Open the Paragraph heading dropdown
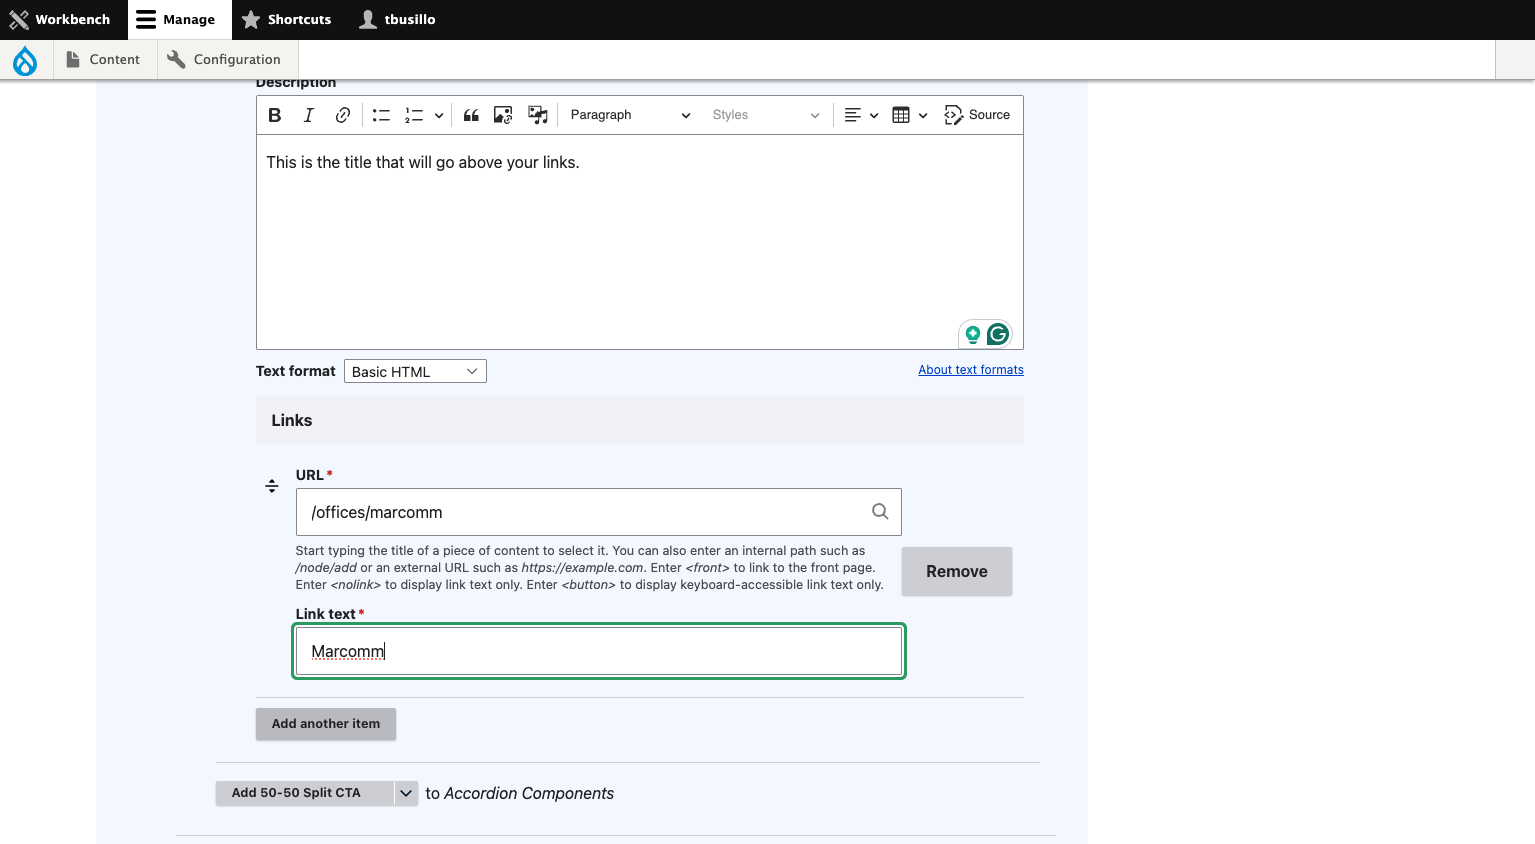 pyautogui.click(x=630, y=115)
